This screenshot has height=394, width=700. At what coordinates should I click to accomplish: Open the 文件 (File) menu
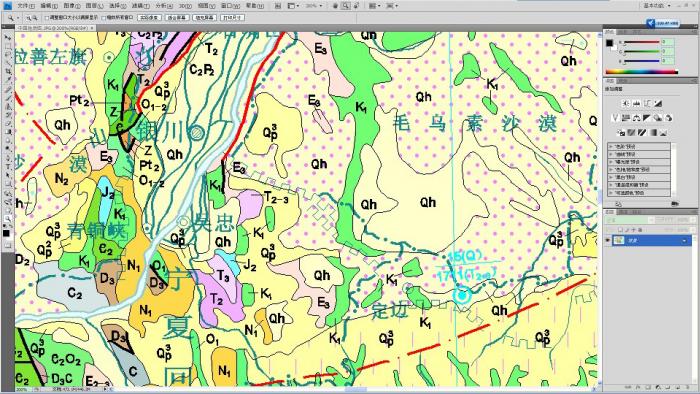25,6
